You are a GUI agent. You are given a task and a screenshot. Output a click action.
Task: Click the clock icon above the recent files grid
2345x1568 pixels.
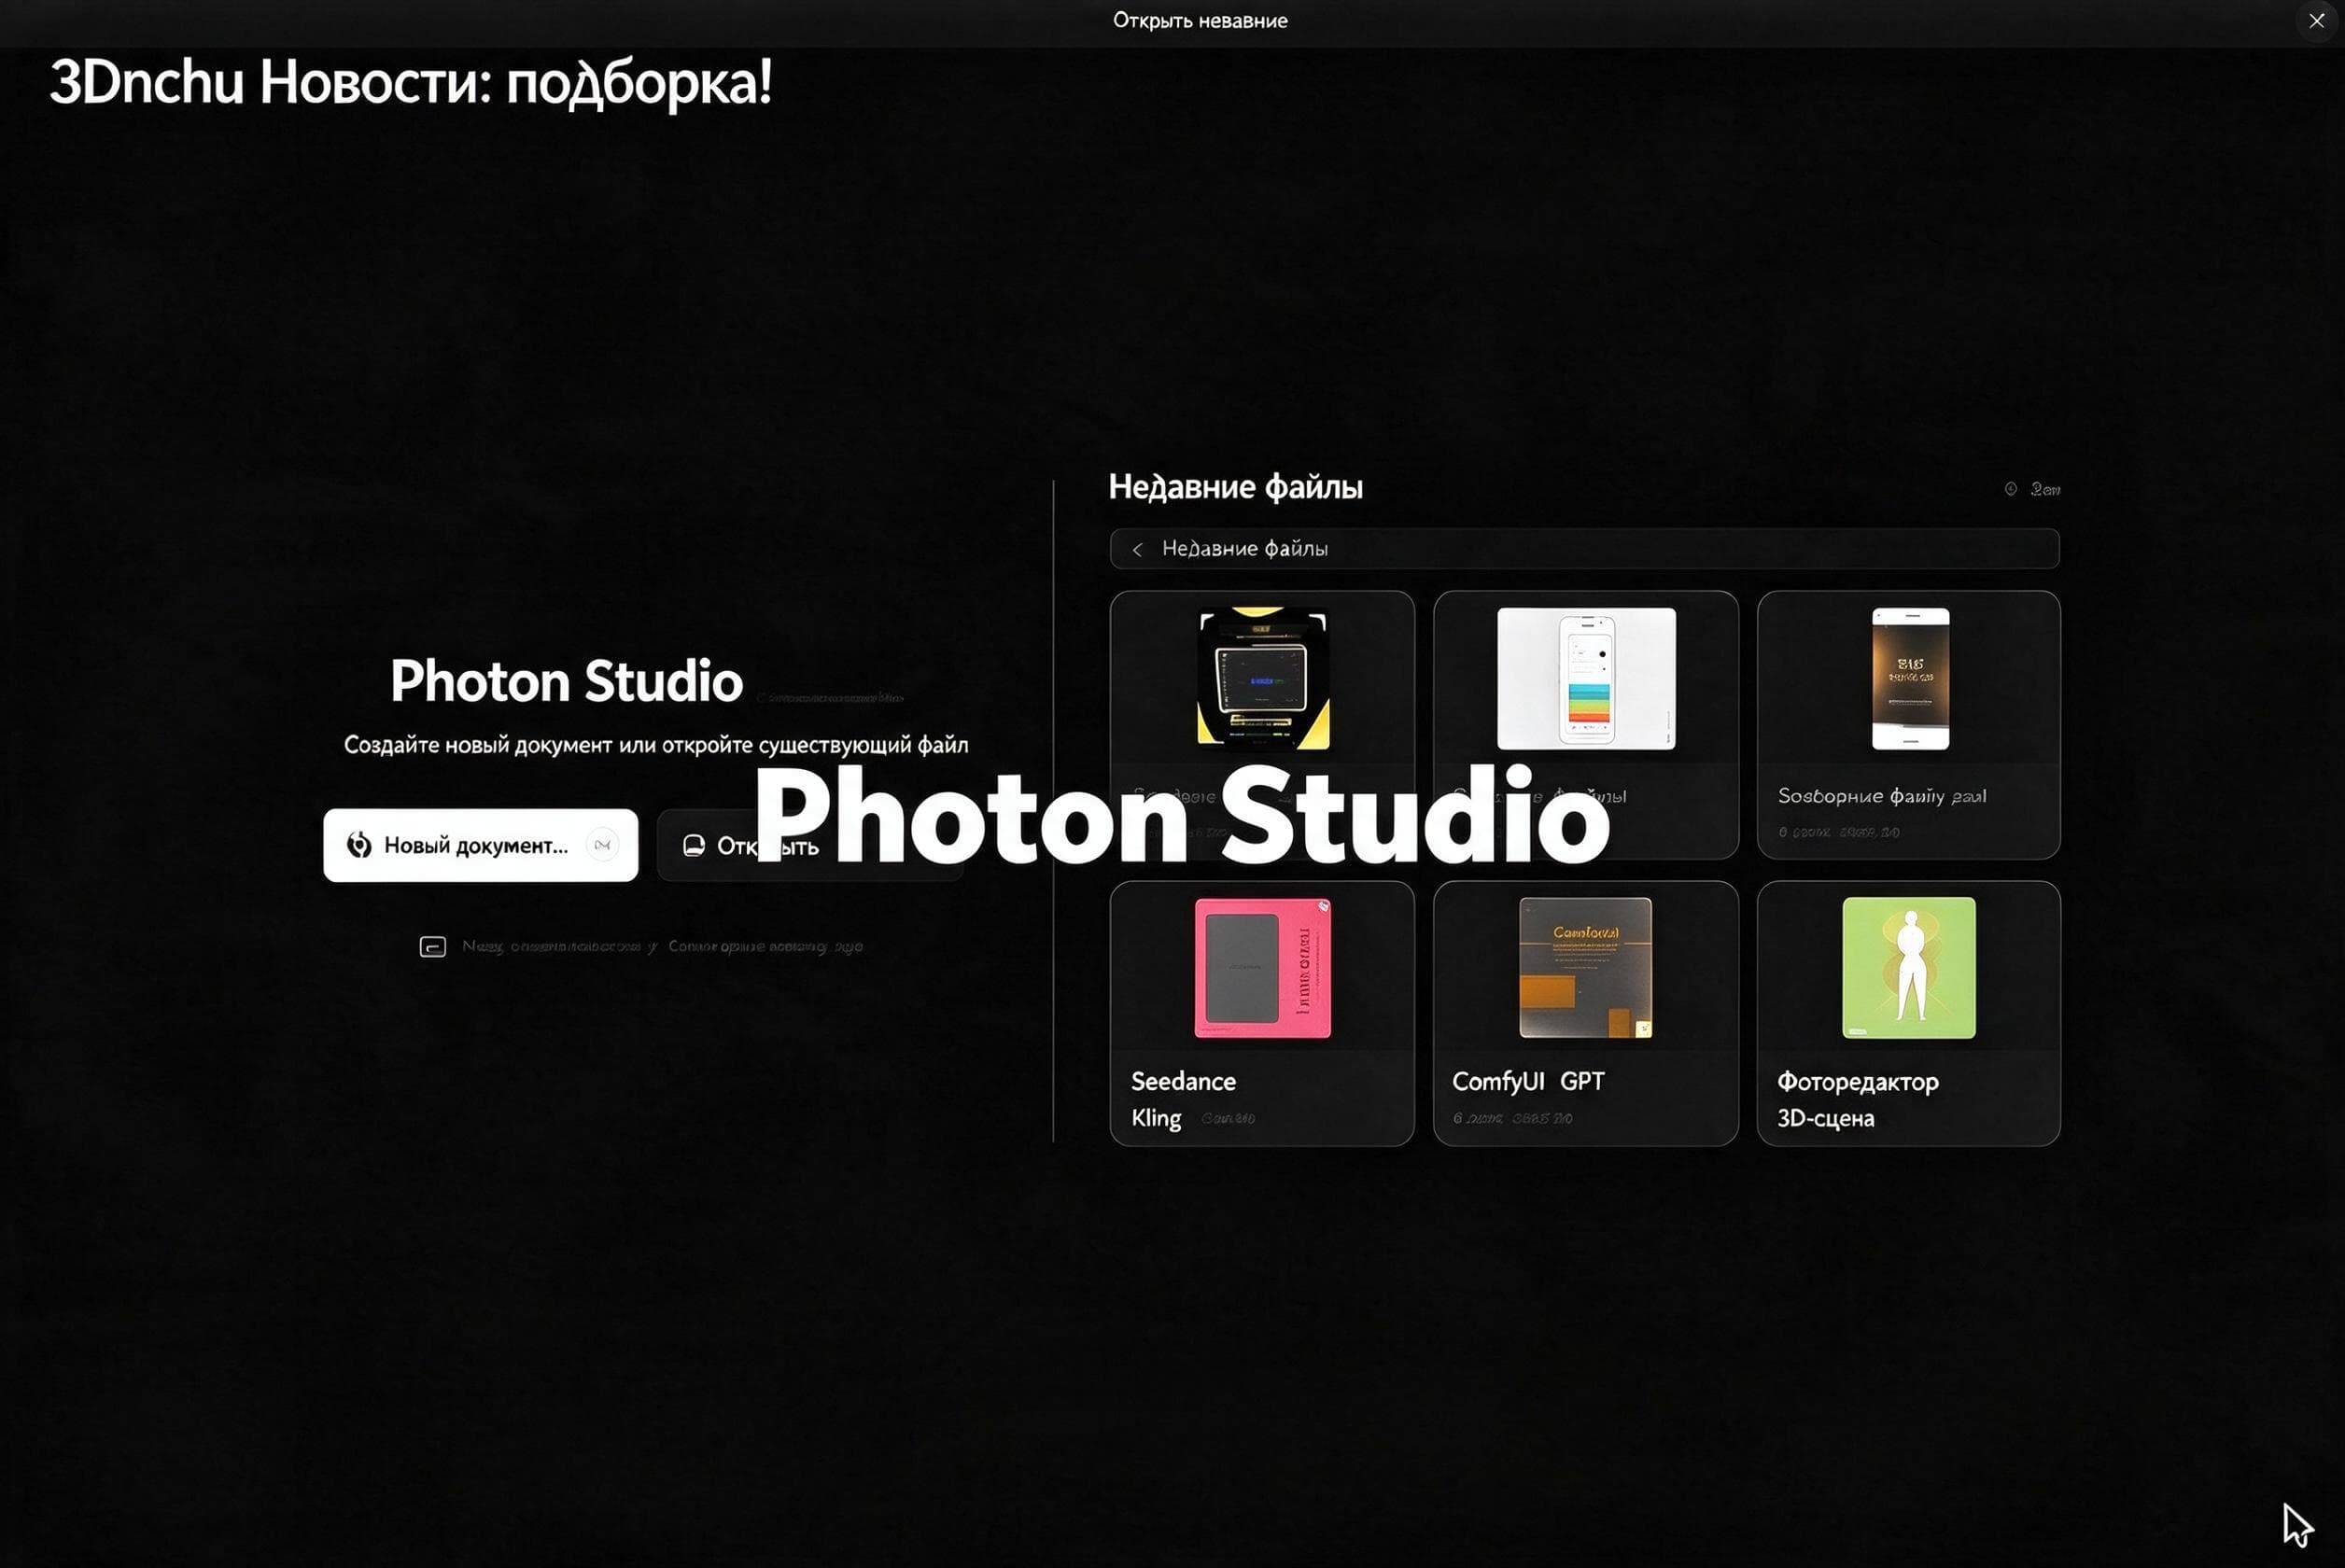[2010, 488]
